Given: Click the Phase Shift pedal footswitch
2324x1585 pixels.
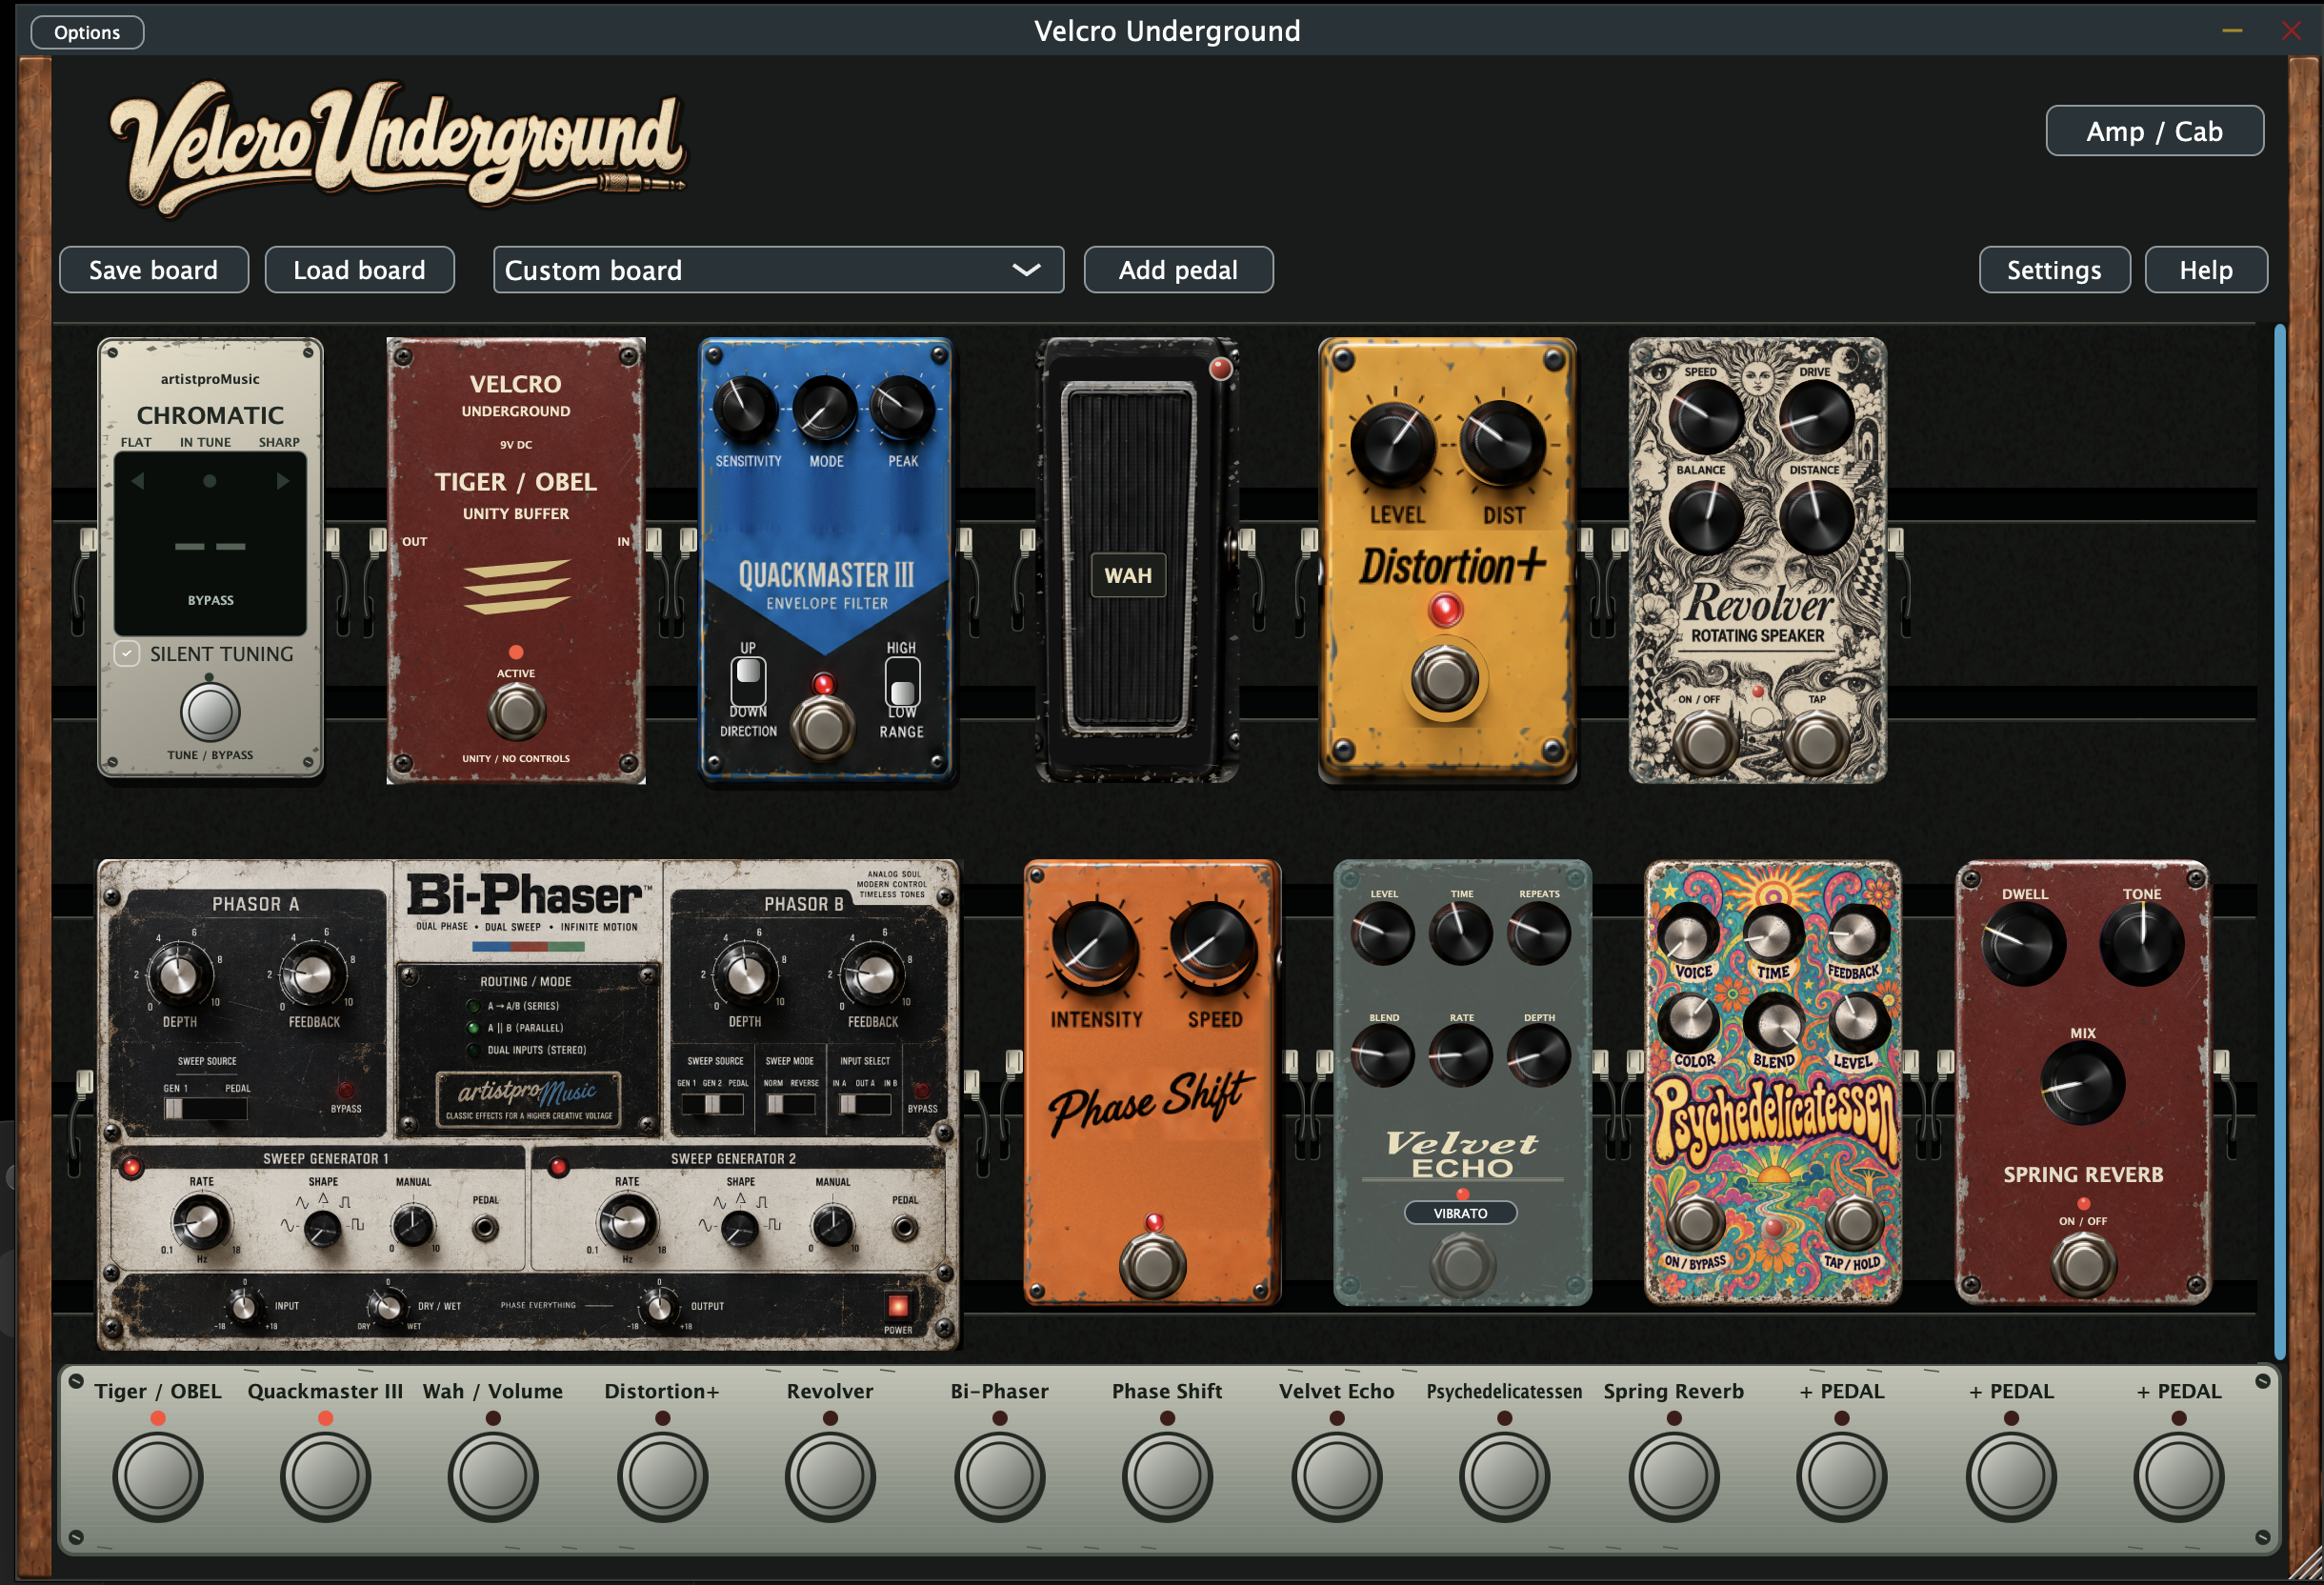Looking at the screenshot, I should click(x=1152, y=1265).
